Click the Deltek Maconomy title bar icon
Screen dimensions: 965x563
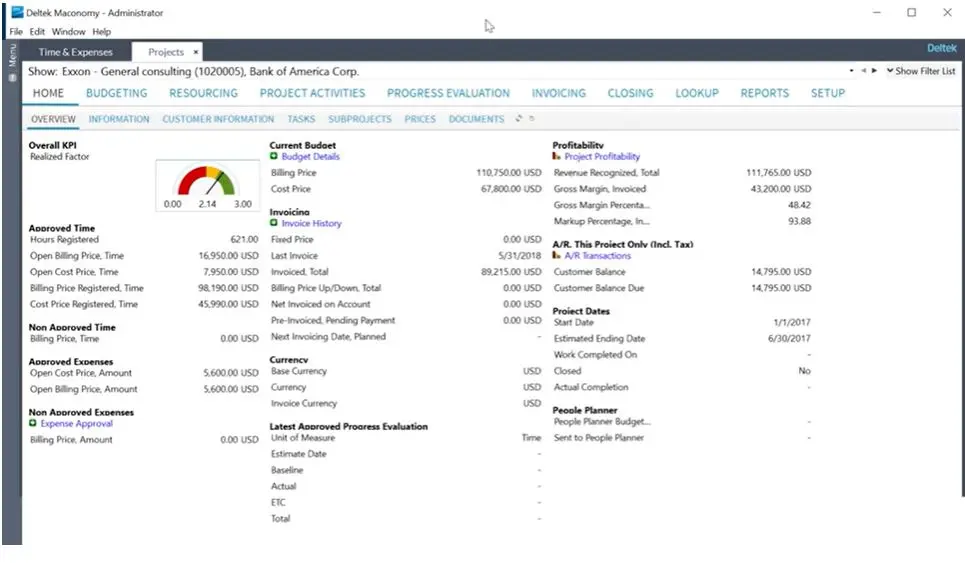click(16, 13)
